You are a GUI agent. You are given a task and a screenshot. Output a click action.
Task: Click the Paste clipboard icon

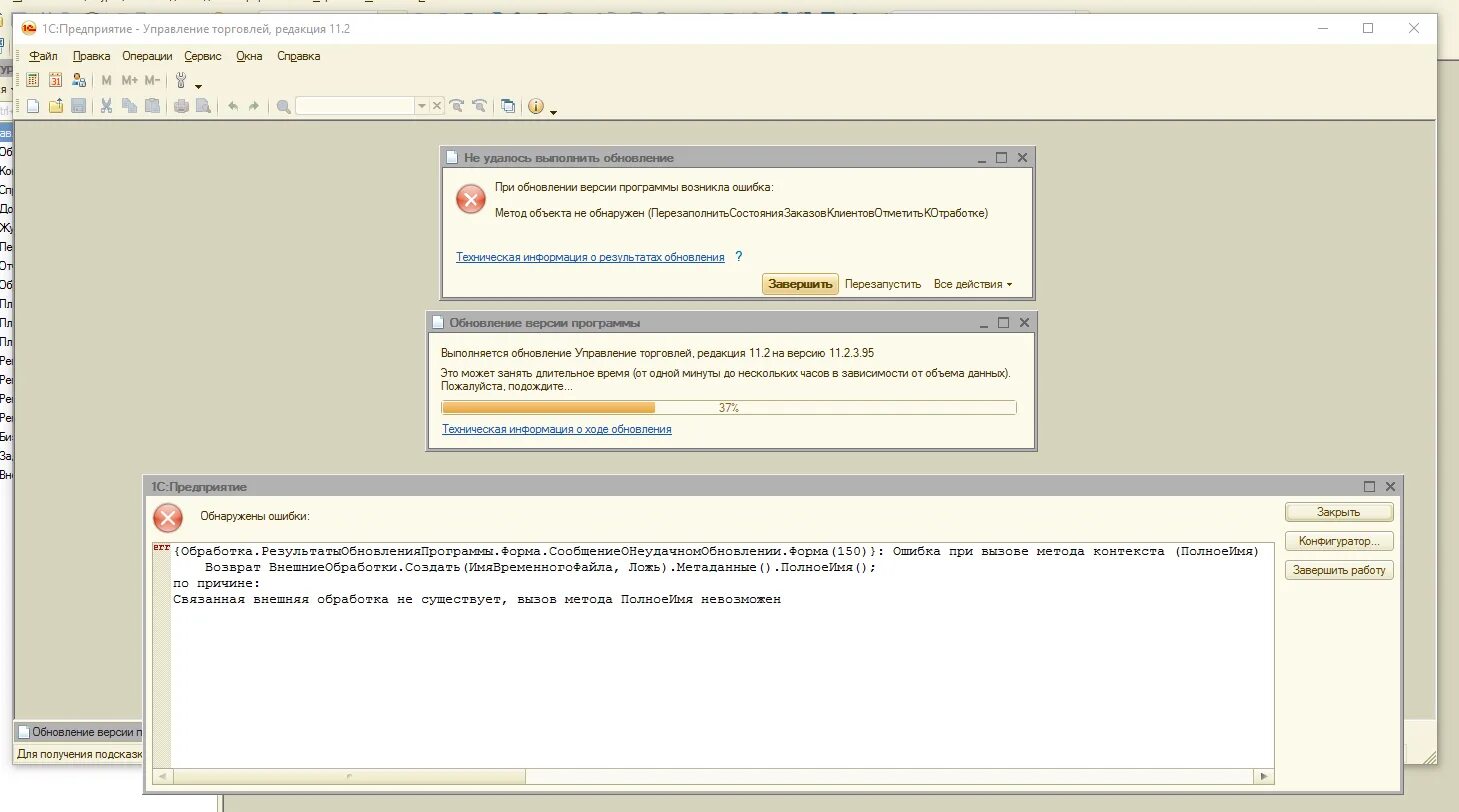point(152,106)
